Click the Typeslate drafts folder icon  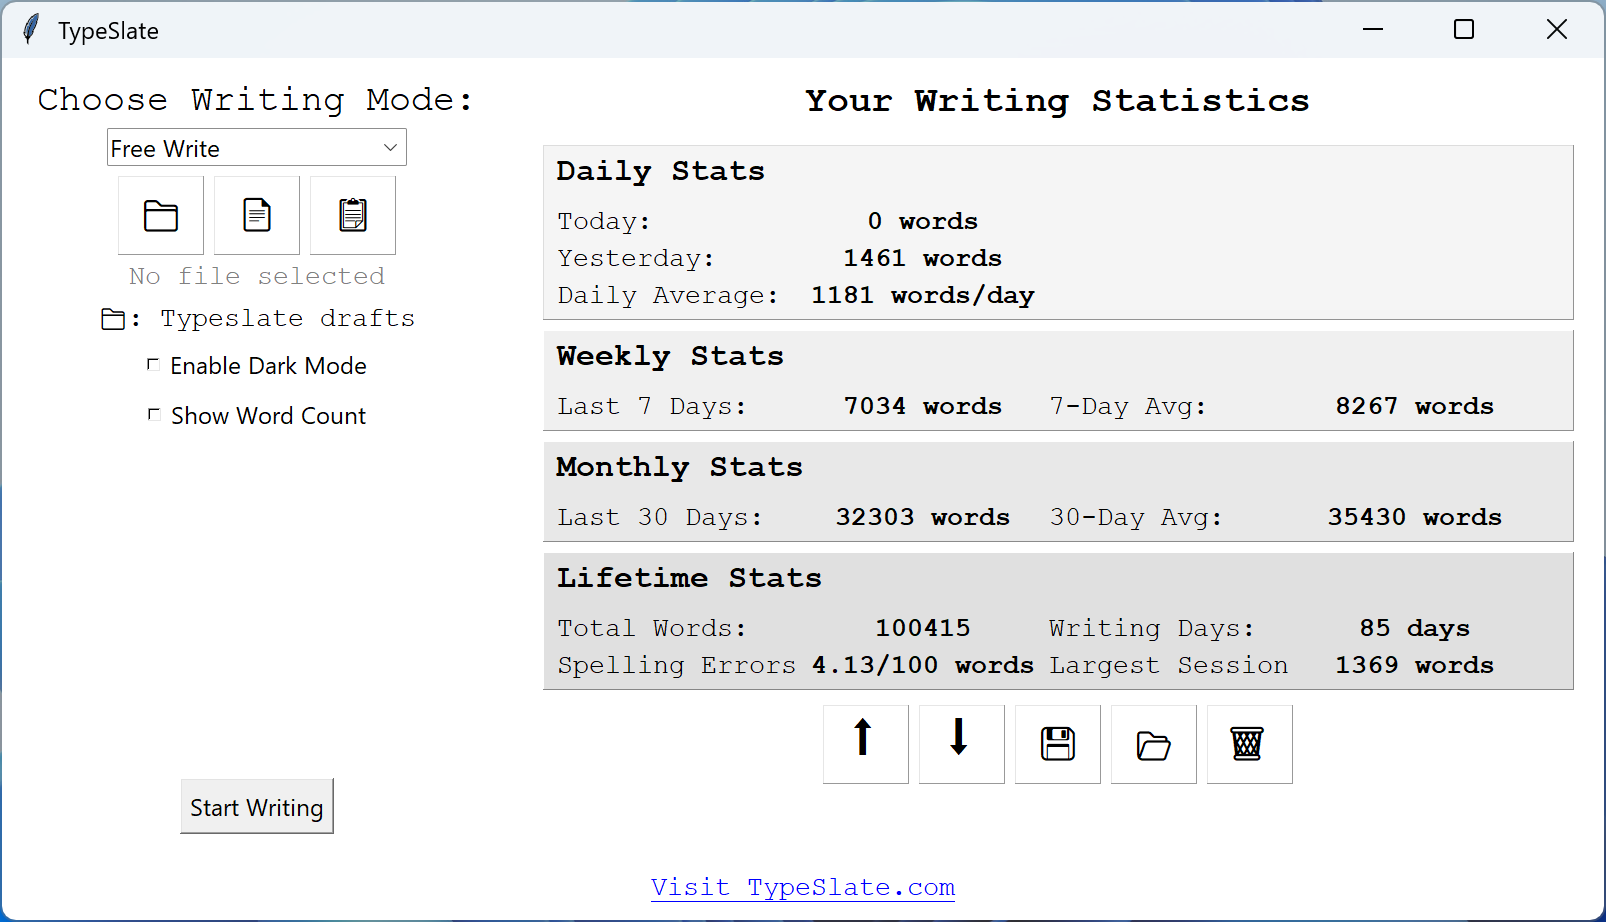pyautogui.click(x=114, y=318)
